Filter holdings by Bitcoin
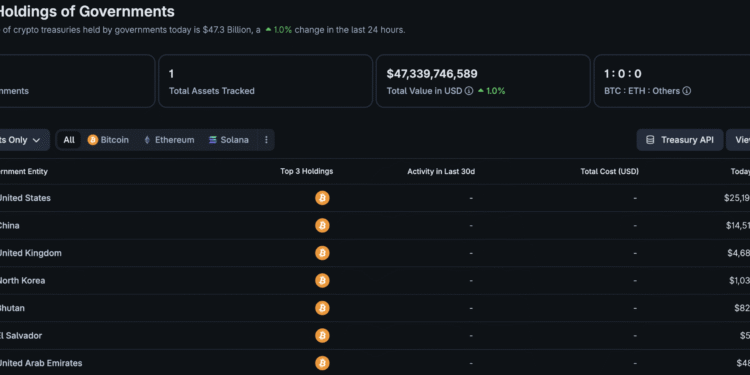The width and height of the screenshot is (750, 375). 108,140
